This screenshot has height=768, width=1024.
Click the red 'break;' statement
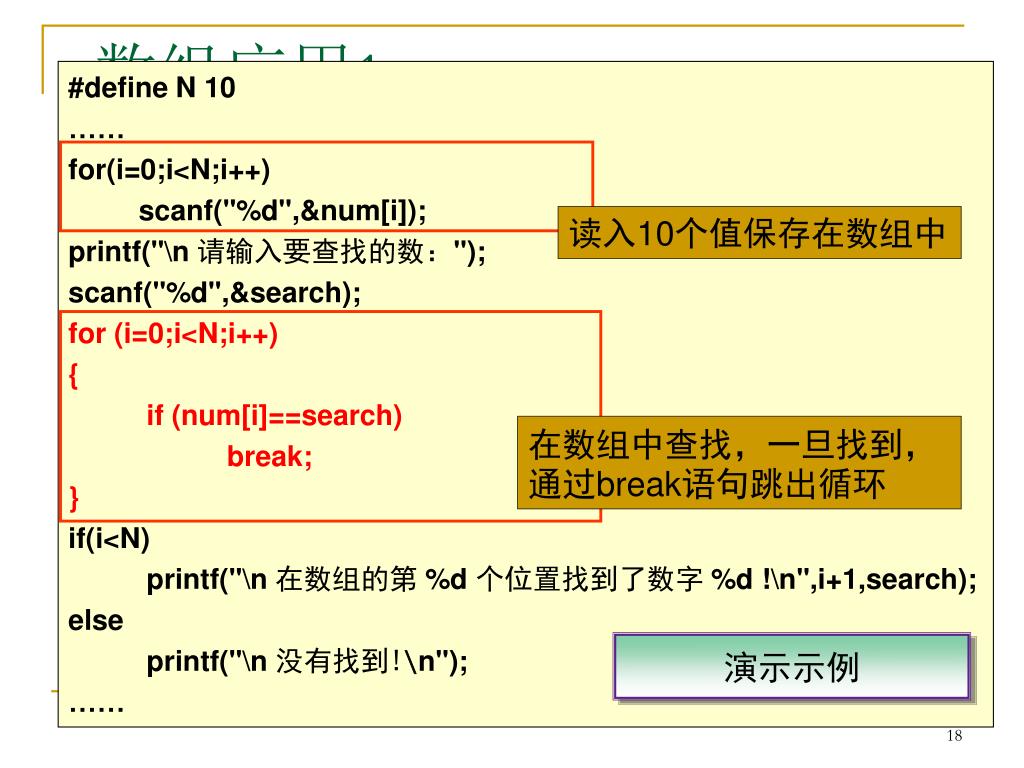pyautogui.click(x=269, y=456)
